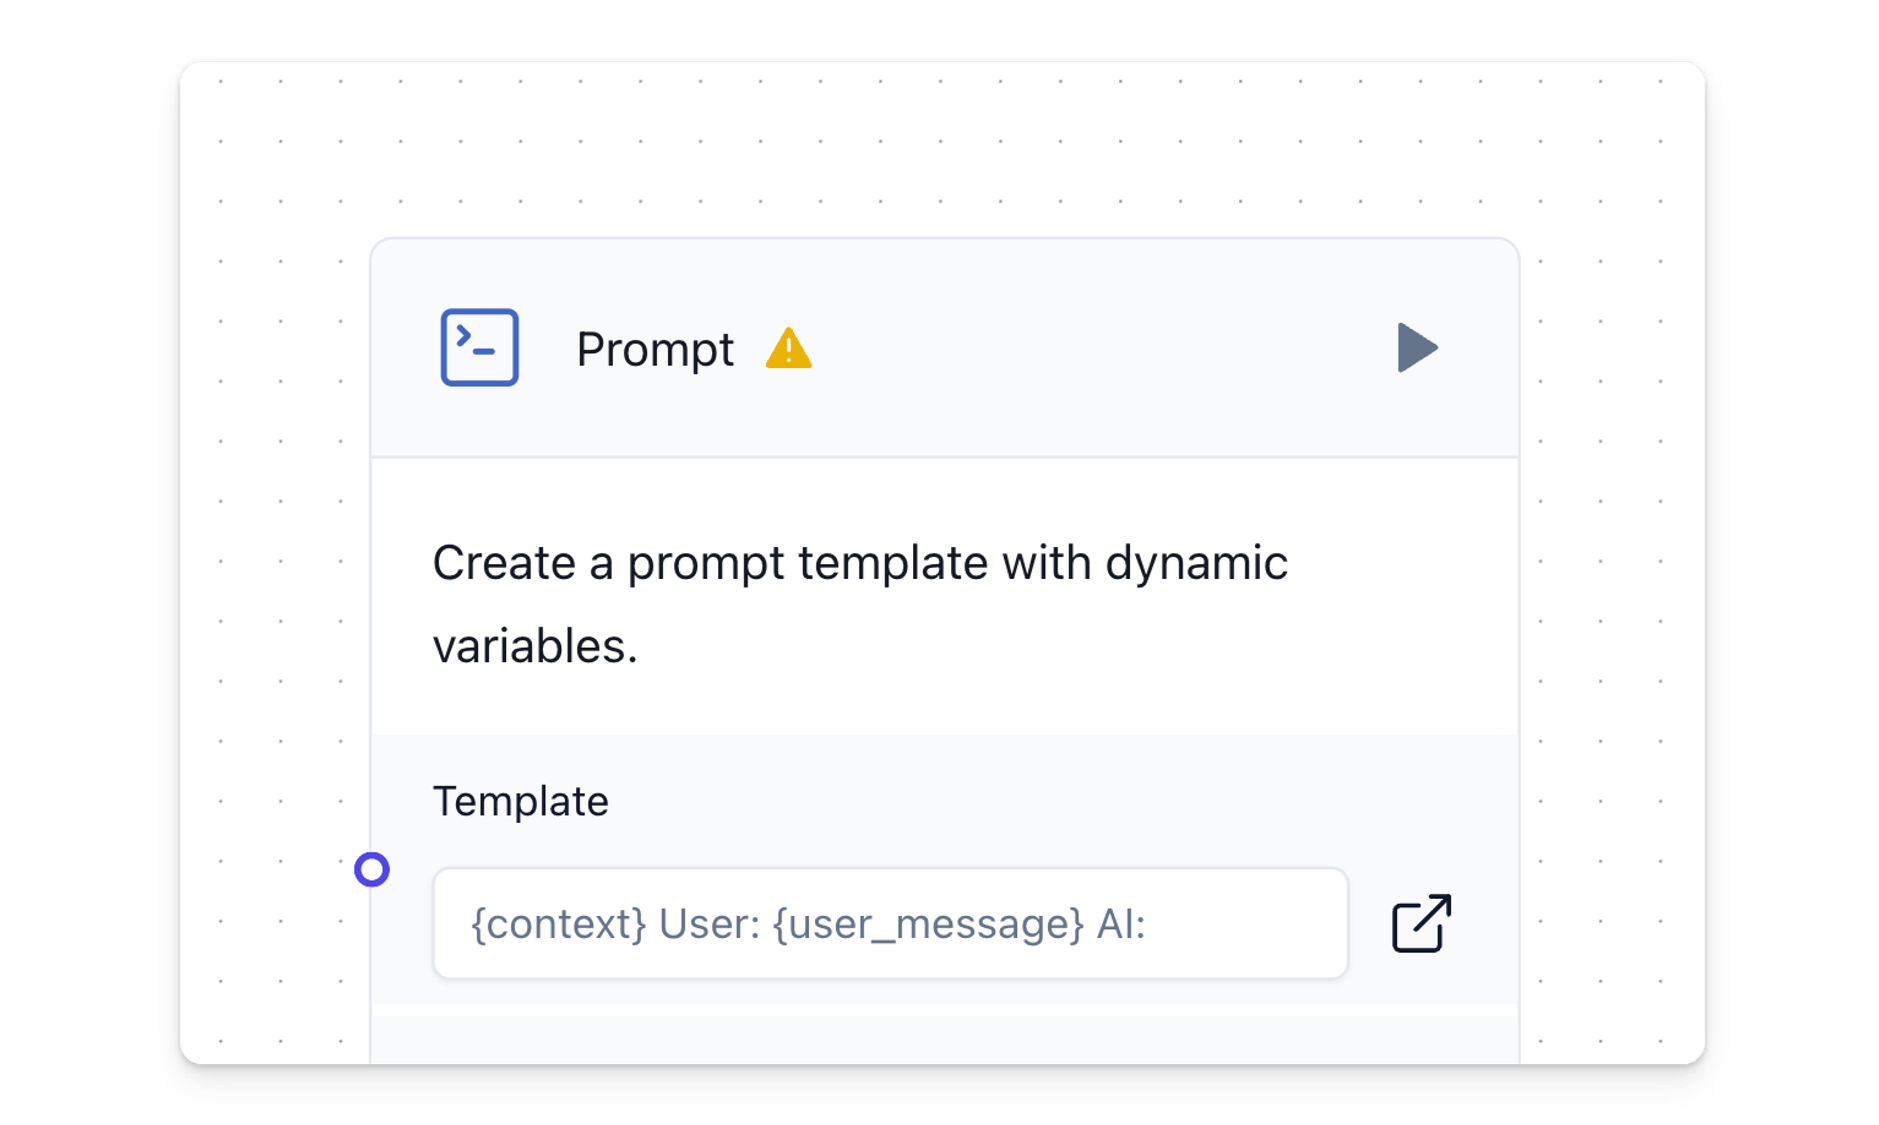Image resolution: width=1879 pixels, height=1125 pixels.
Task: Click the word "variables." in description
Action: tap(535, 646)
